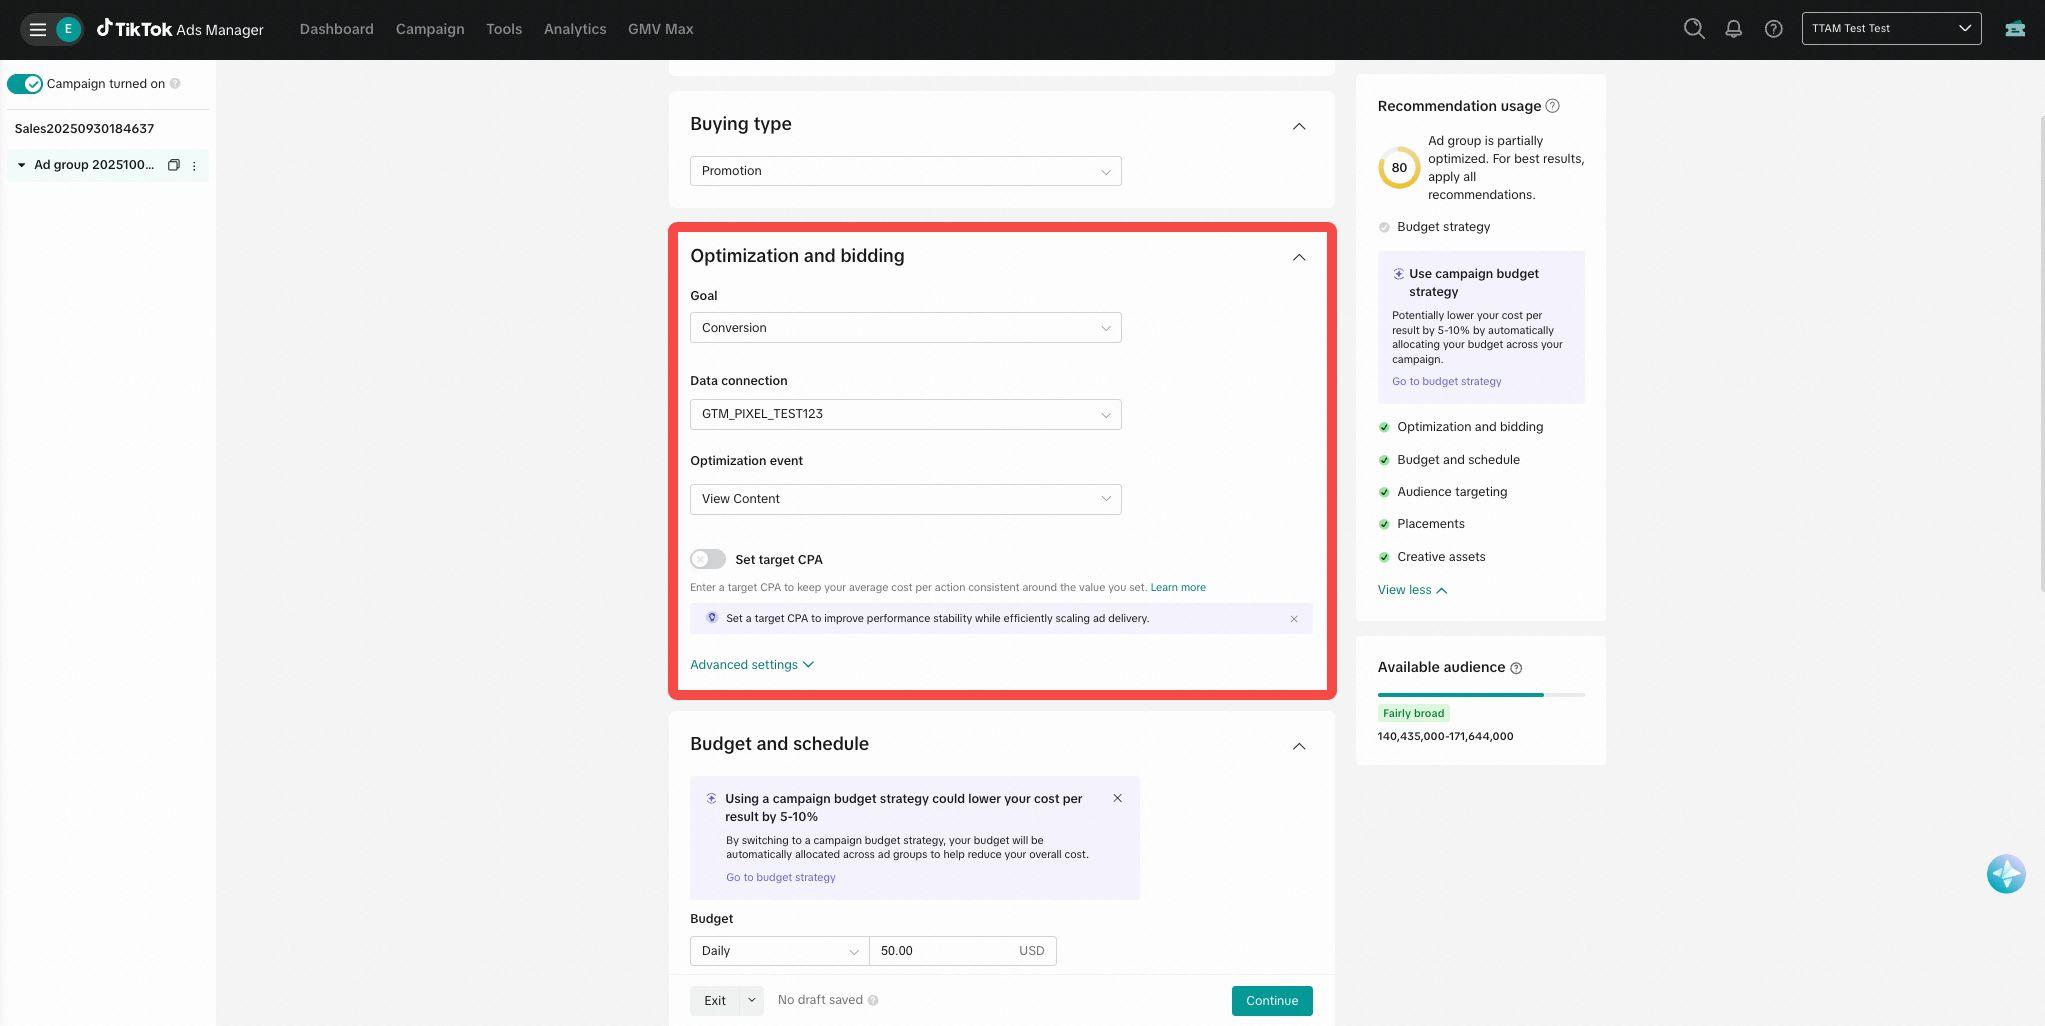The image size is (2045, 1026).
Task: Open the Goal dropdown showing Conversion
Action: [905, 328]
